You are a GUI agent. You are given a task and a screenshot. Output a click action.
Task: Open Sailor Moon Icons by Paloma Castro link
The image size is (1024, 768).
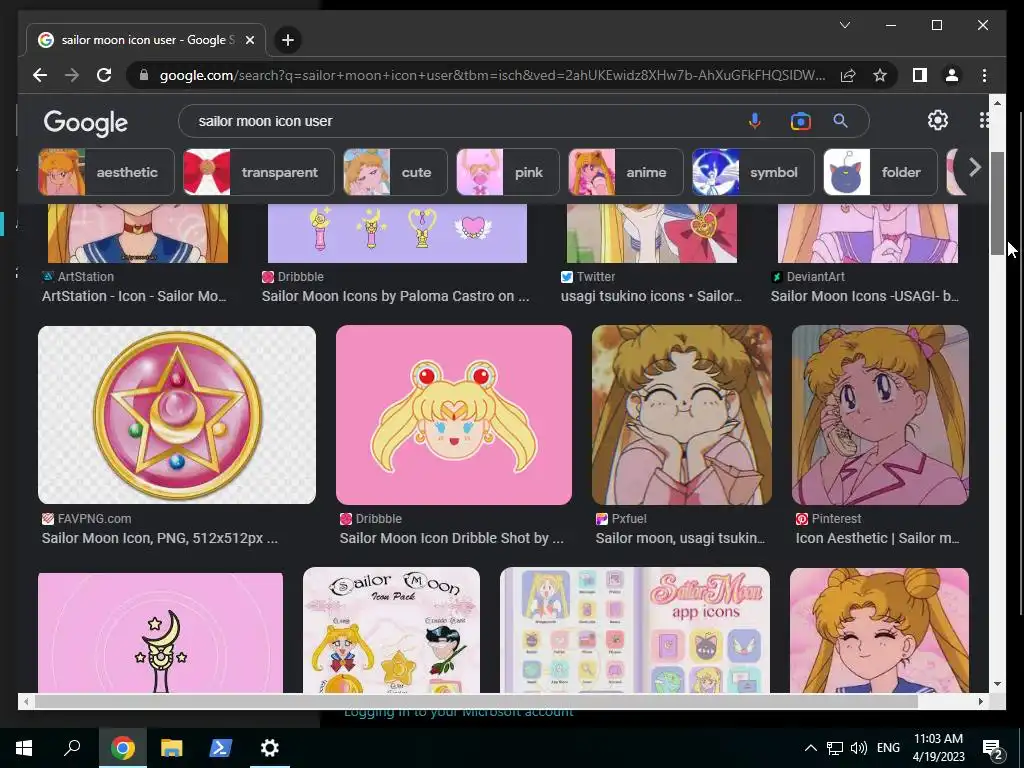(395, 296)
